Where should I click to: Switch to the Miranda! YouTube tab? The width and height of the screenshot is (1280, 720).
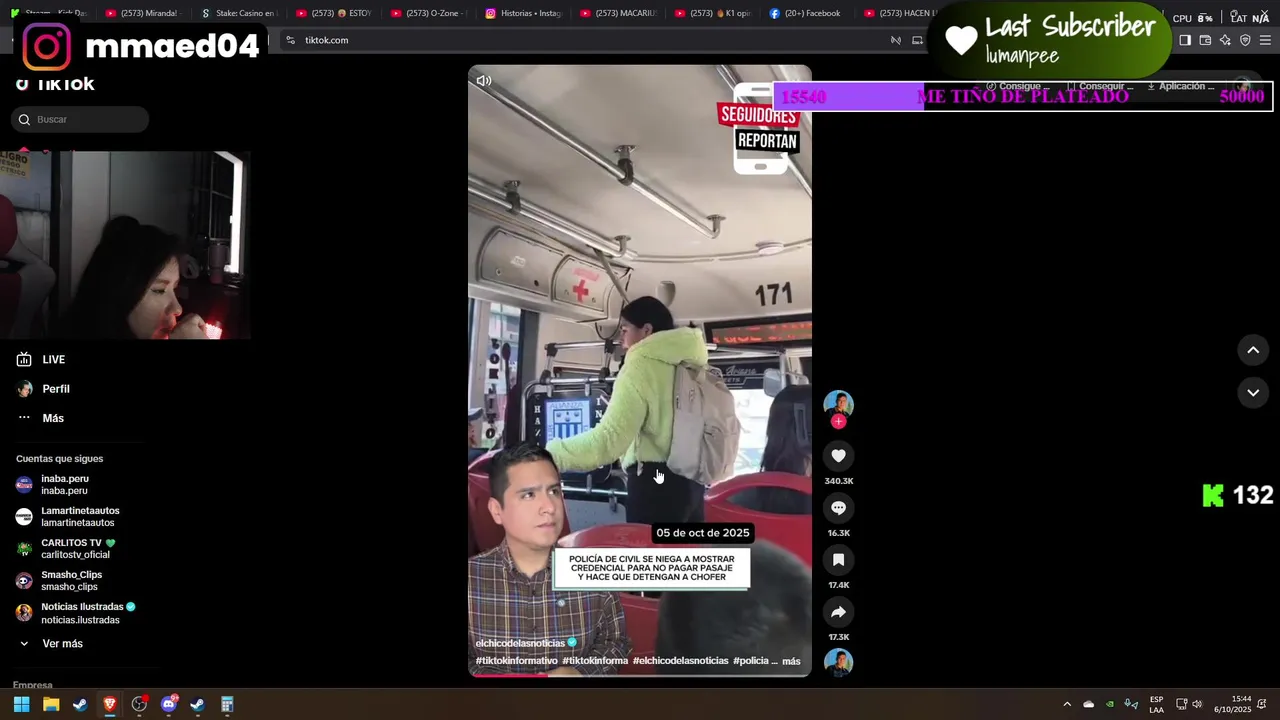click(141, 13)
